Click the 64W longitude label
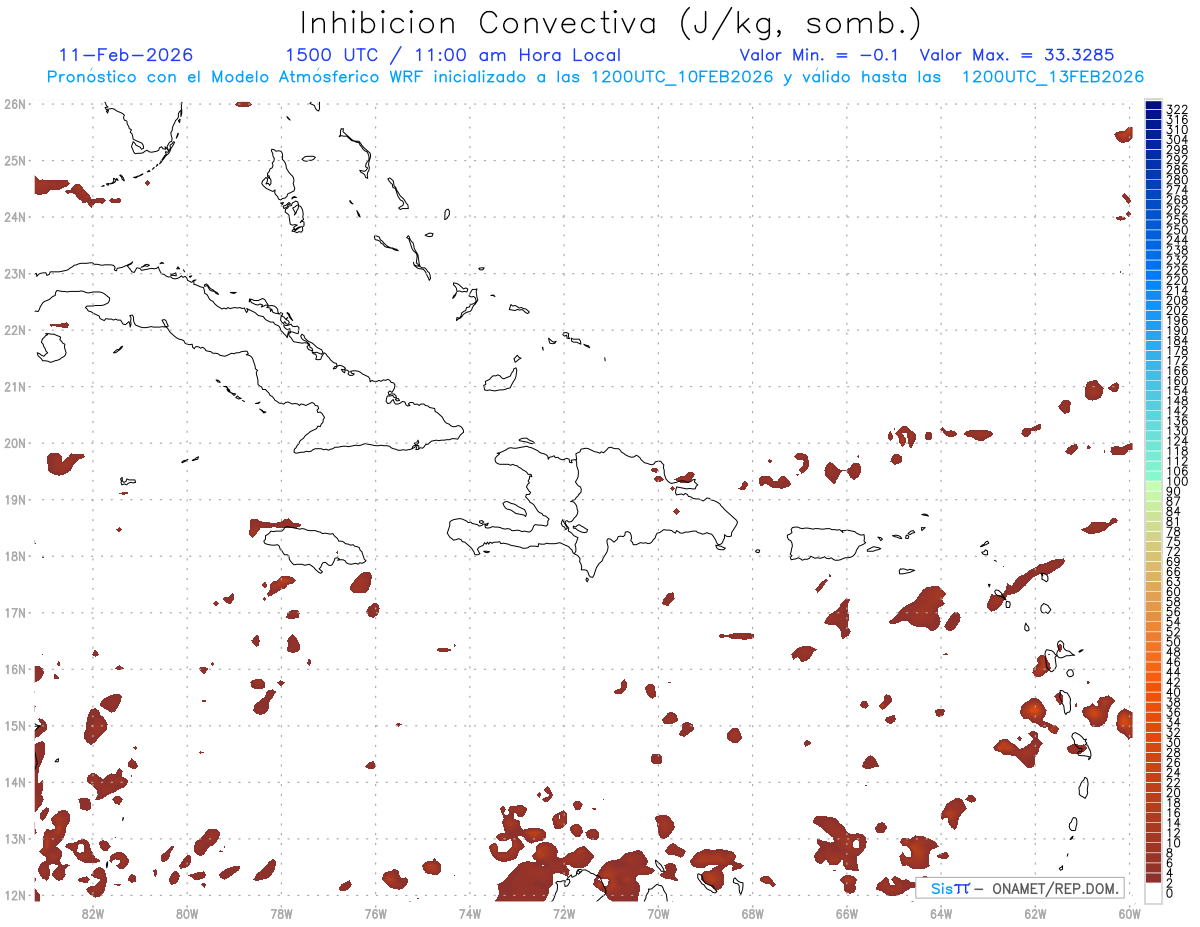The width and height of the screenshot is (1200, 927). 941,913
